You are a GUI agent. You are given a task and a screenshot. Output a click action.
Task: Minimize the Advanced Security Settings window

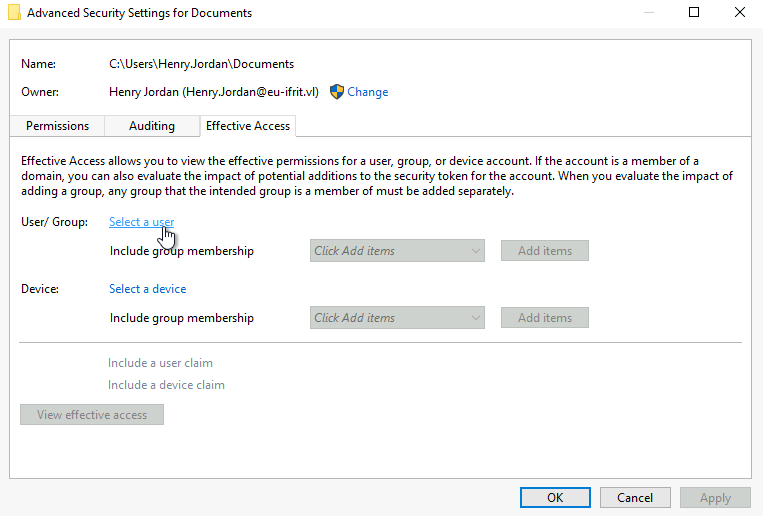[x=649, y=12]
